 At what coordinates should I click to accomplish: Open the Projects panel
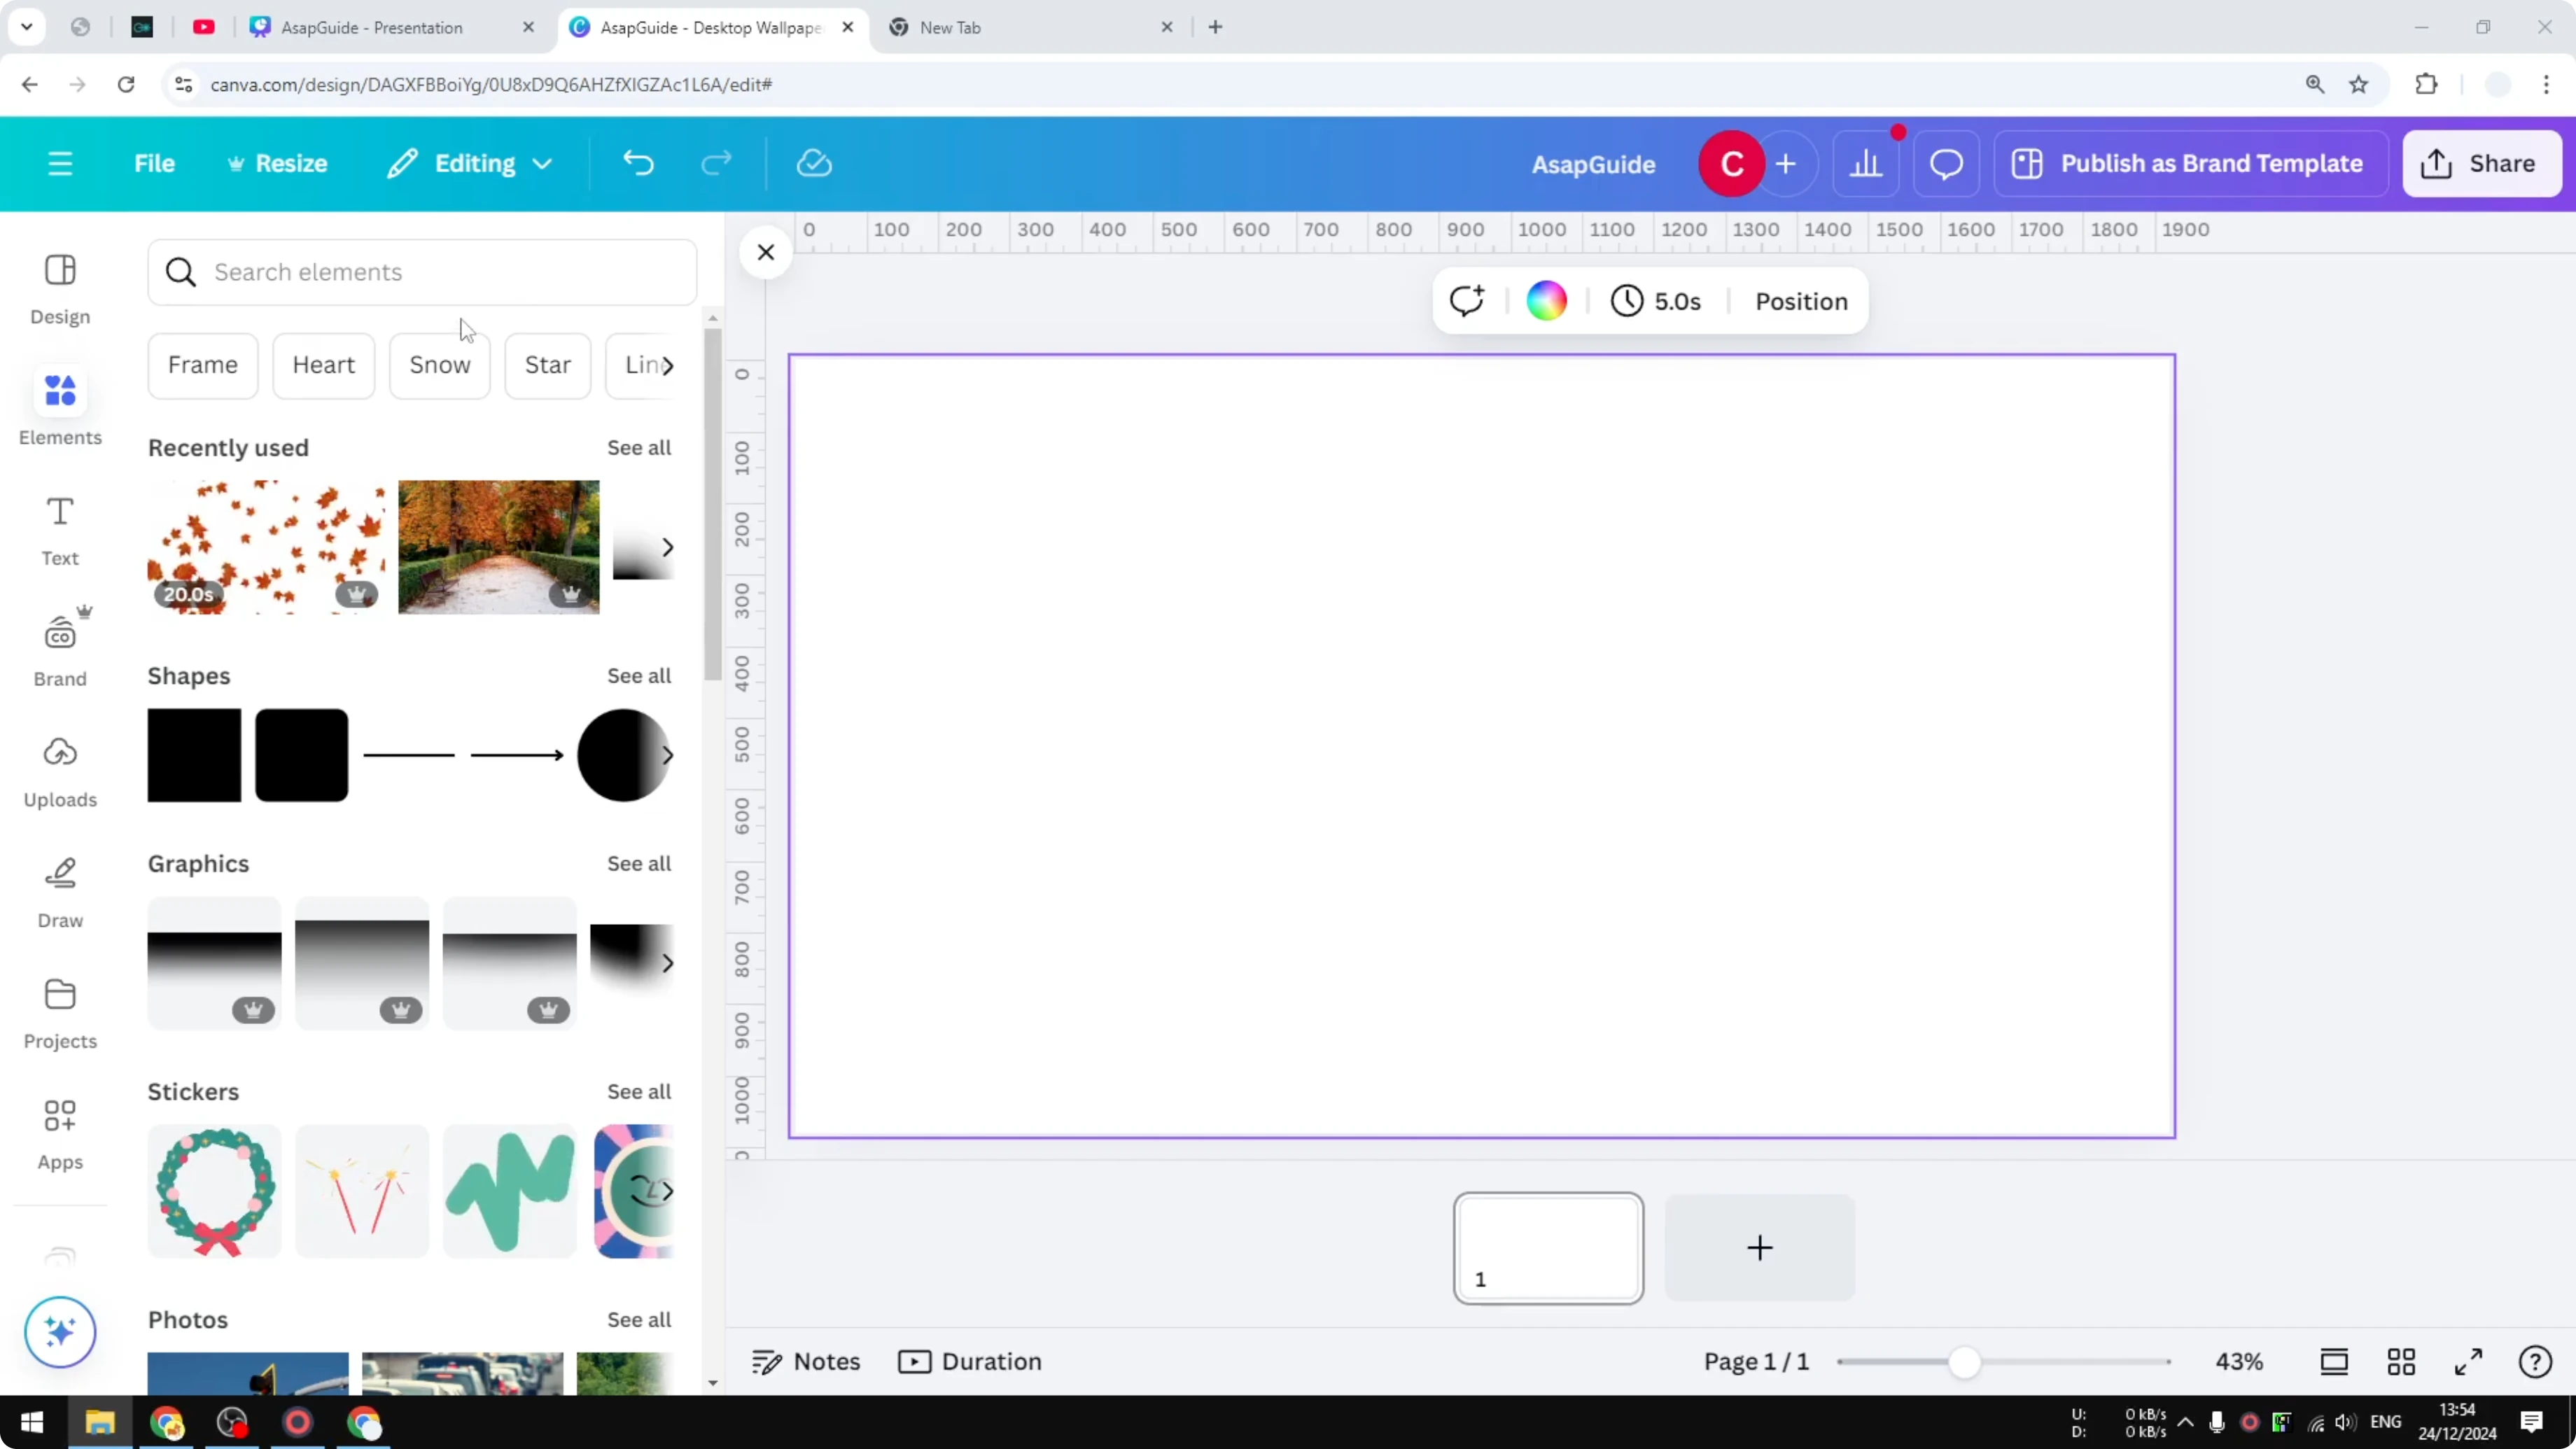(60, 1012)
